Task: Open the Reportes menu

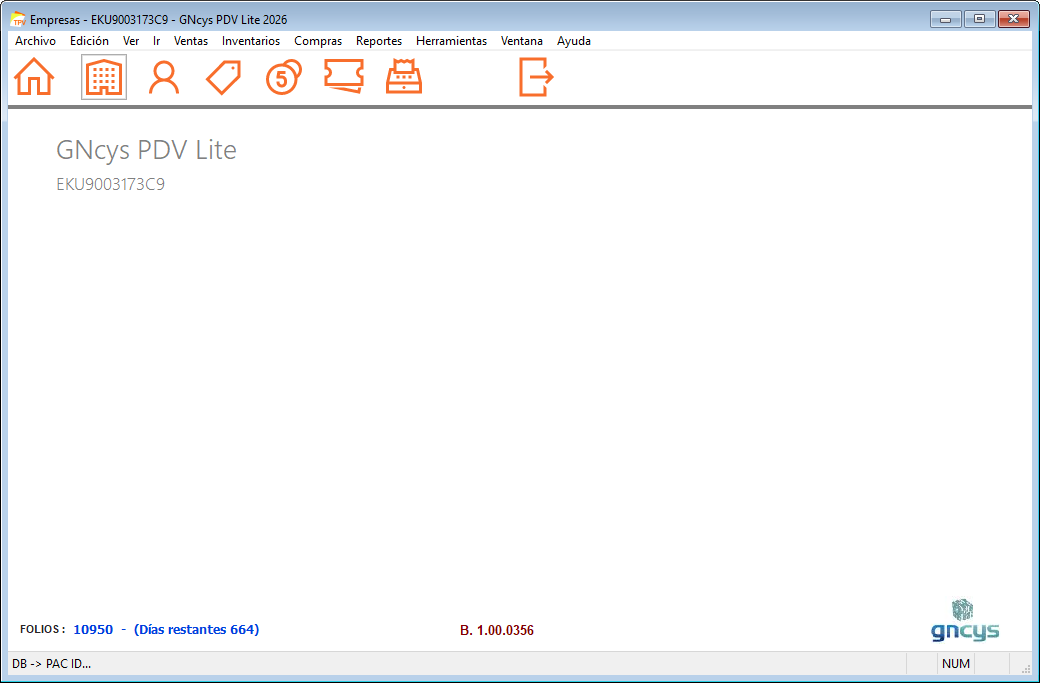Action: pyautogui.click(x=379, y=41)
